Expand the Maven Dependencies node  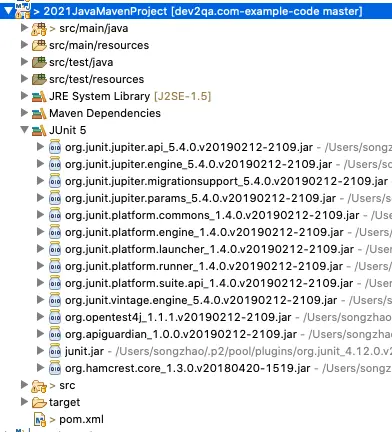click(x=24, y=113)
